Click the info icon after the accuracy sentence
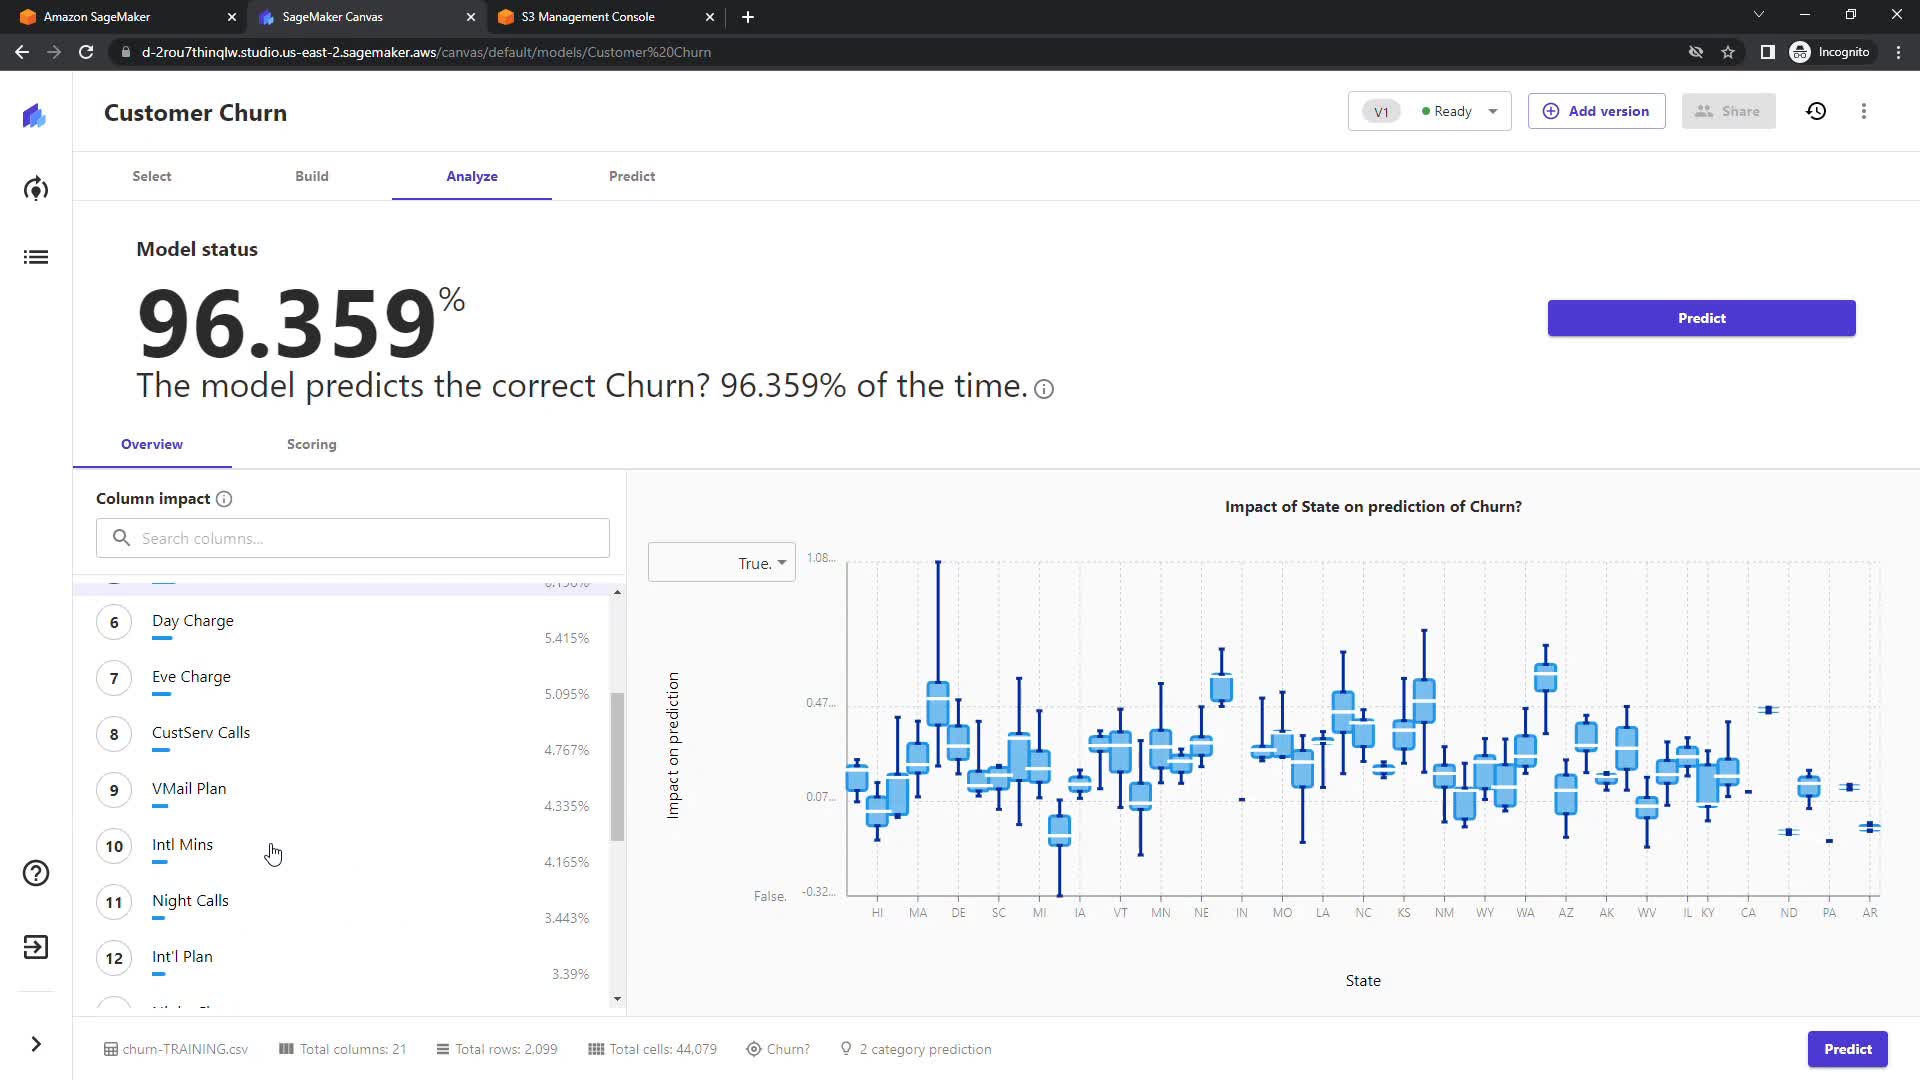 [x=1044, y=389]
